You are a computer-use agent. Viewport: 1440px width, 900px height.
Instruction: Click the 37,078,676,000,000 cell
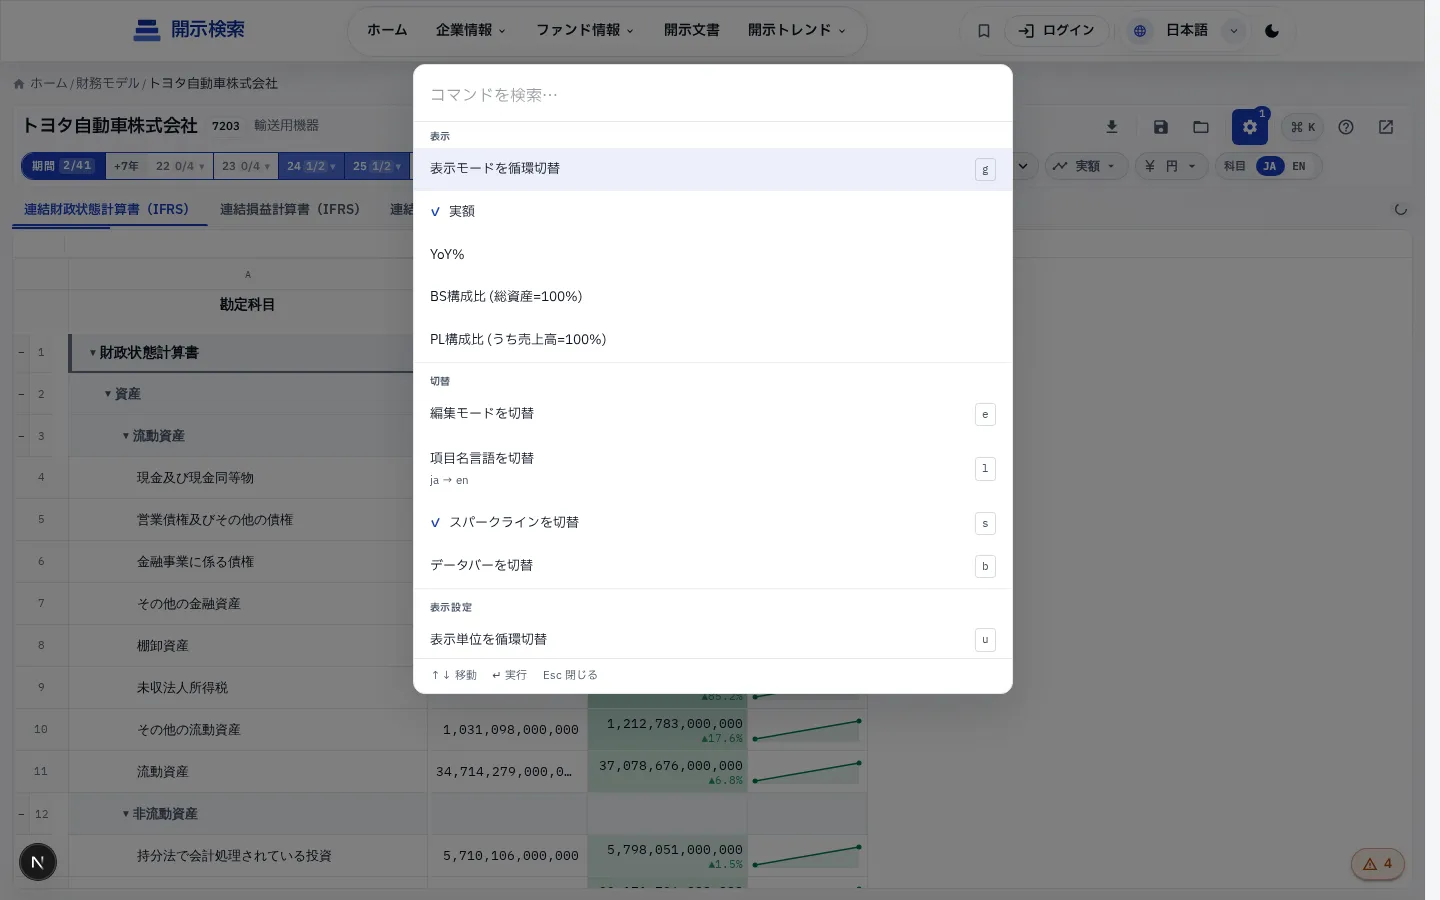coord(667,772)
